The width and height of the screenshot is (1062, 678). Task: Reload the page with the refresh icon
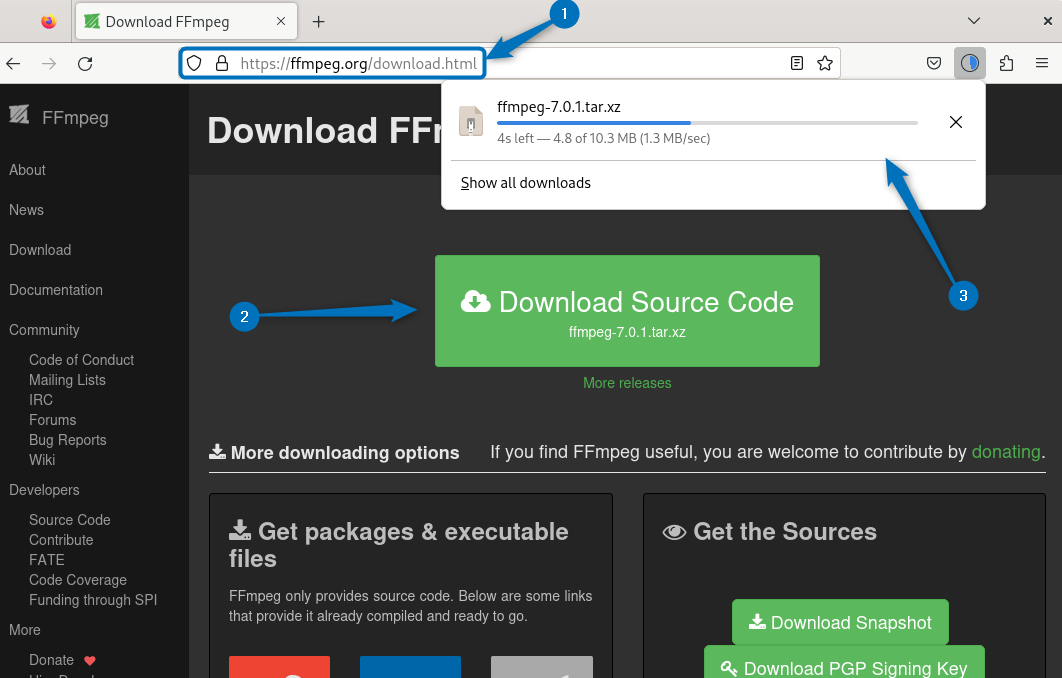(x=85, y=63)
